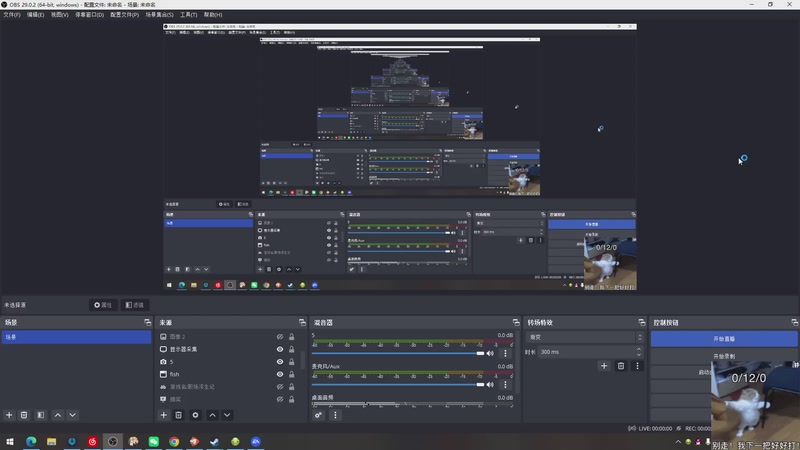Open 场景集合(S) menu

click(159, 15)
